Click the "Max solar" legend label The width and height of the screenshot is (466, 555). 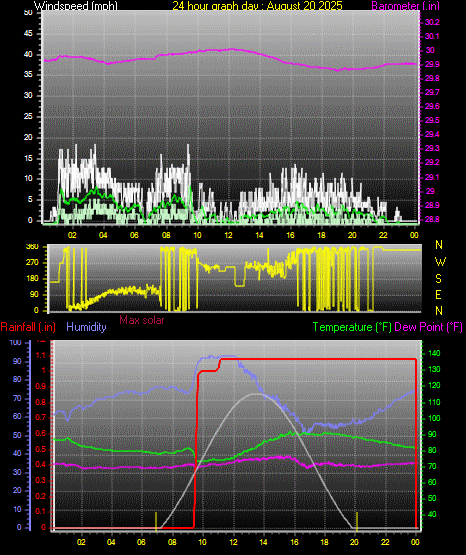142,320
